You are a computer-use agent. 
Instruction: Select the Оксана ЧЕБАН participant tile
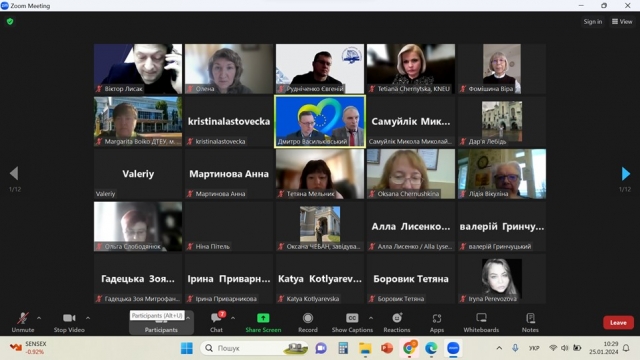(320, 227)
